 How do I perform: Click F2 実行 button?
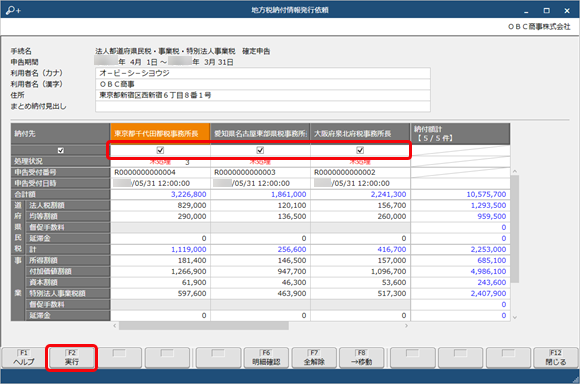[x=72, y=358]
